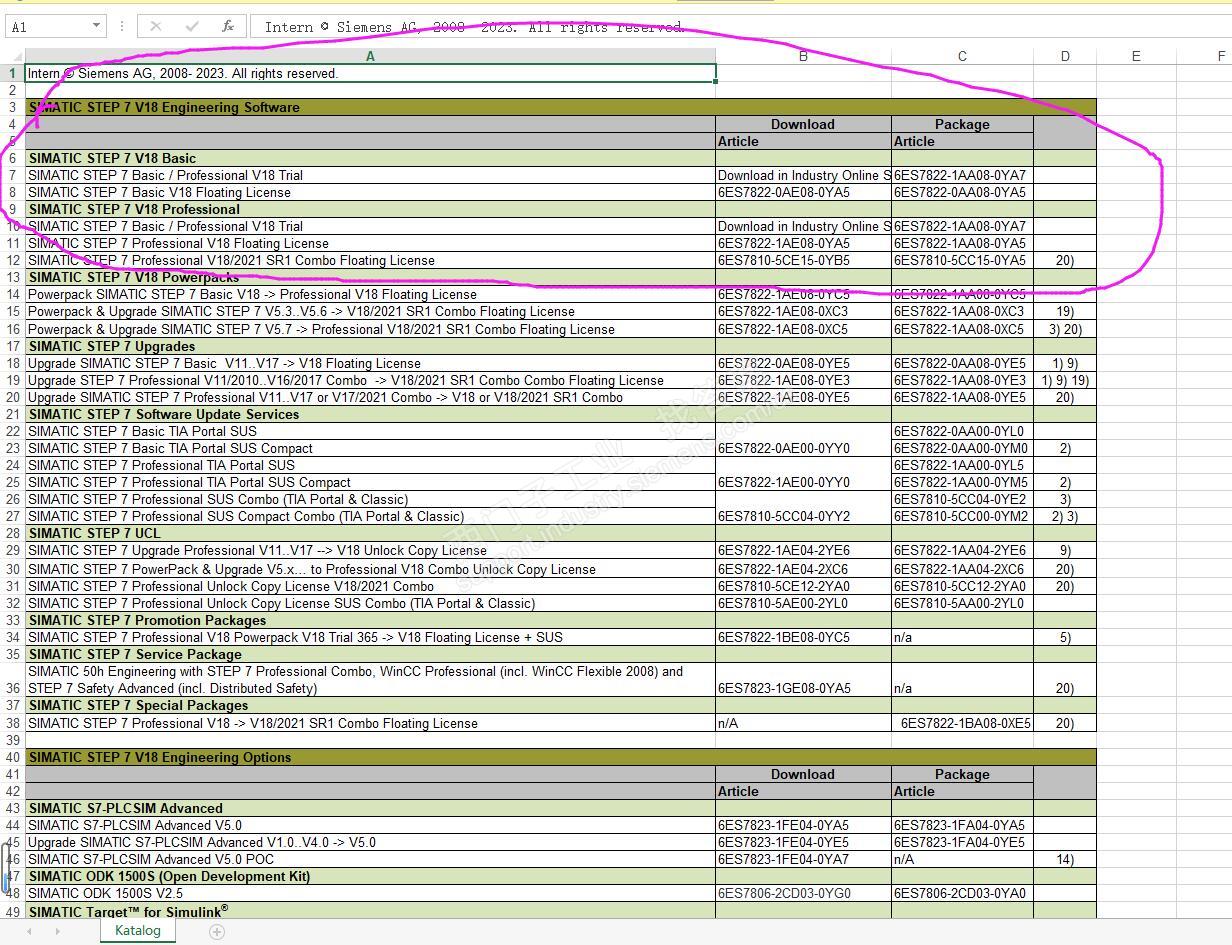Select 'SIMATIC STEP 7 Basic TIA Portal SUS' cell

(x=370, y=431)
